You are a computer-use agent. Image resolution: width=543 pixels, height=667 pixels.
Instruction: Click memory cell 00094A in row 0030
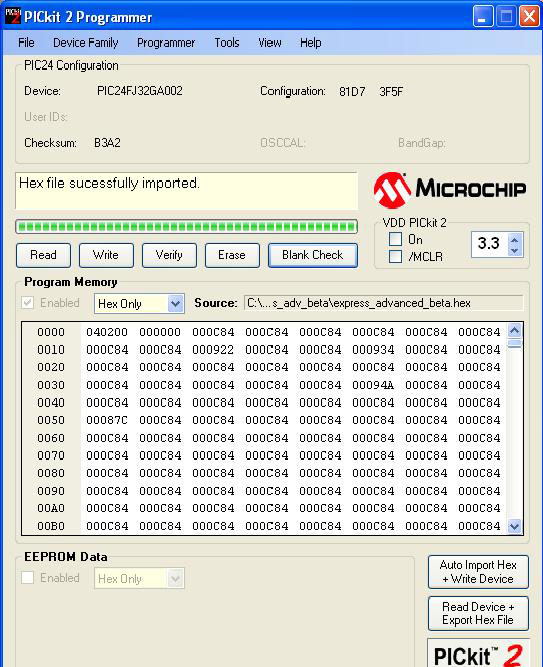click(373, 385)
